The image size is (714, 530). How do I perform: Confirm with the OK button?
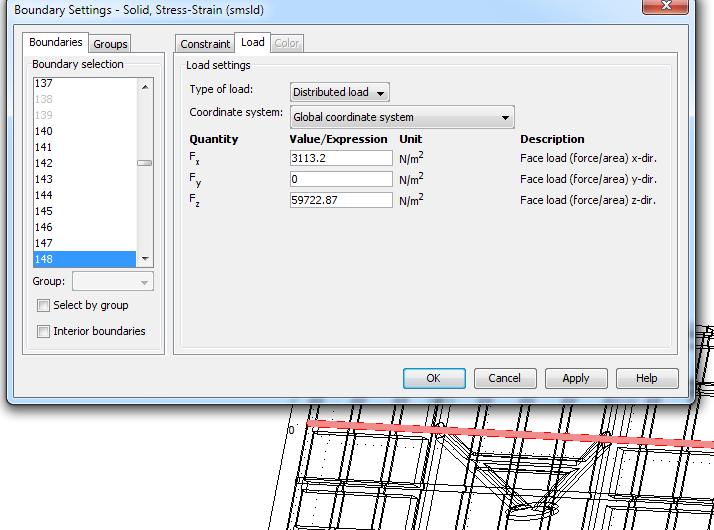click(x=434, y=378)
